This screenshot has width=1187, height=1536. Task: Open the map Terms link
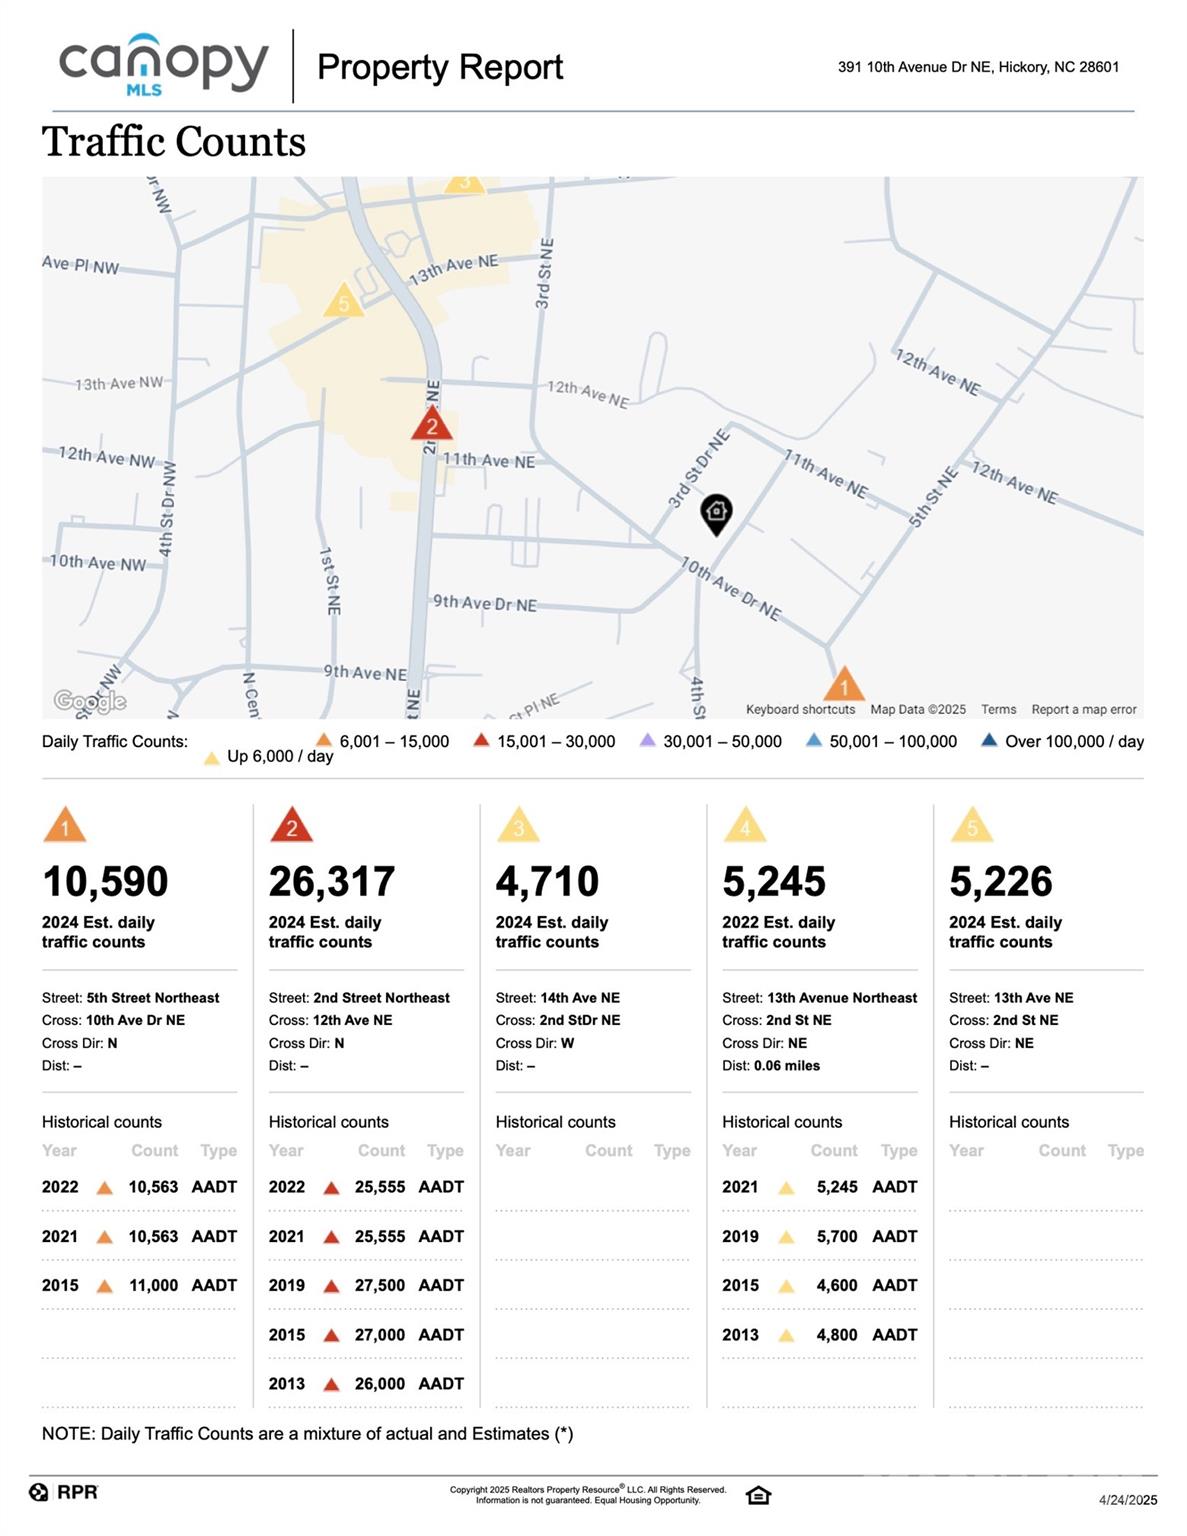tap(998, 709)
